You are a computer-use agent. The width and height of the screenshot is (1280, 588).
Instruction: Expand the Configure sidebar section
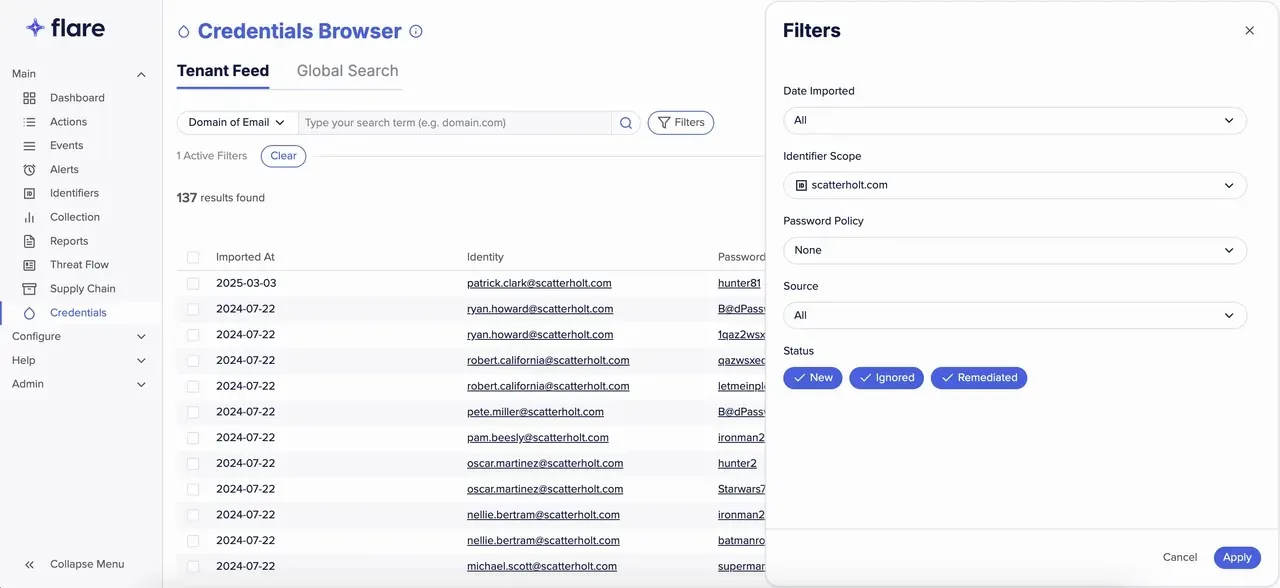click(x=80, y=337)
